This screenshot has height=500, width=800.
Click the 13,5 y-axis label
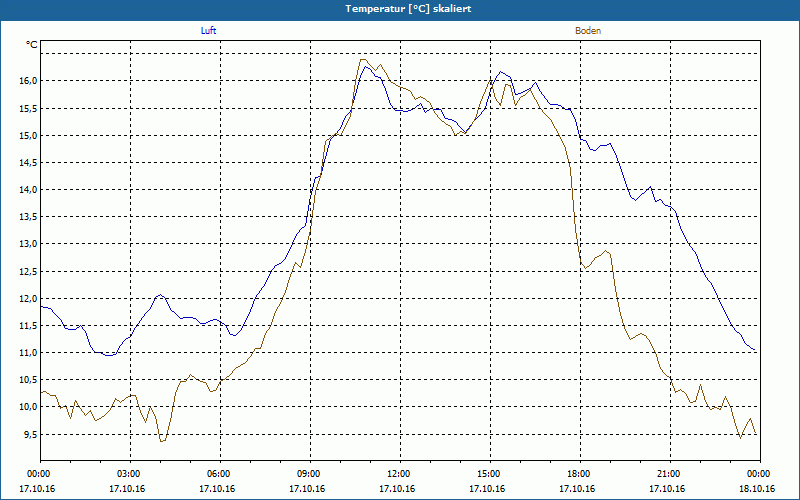click(29, 217)
